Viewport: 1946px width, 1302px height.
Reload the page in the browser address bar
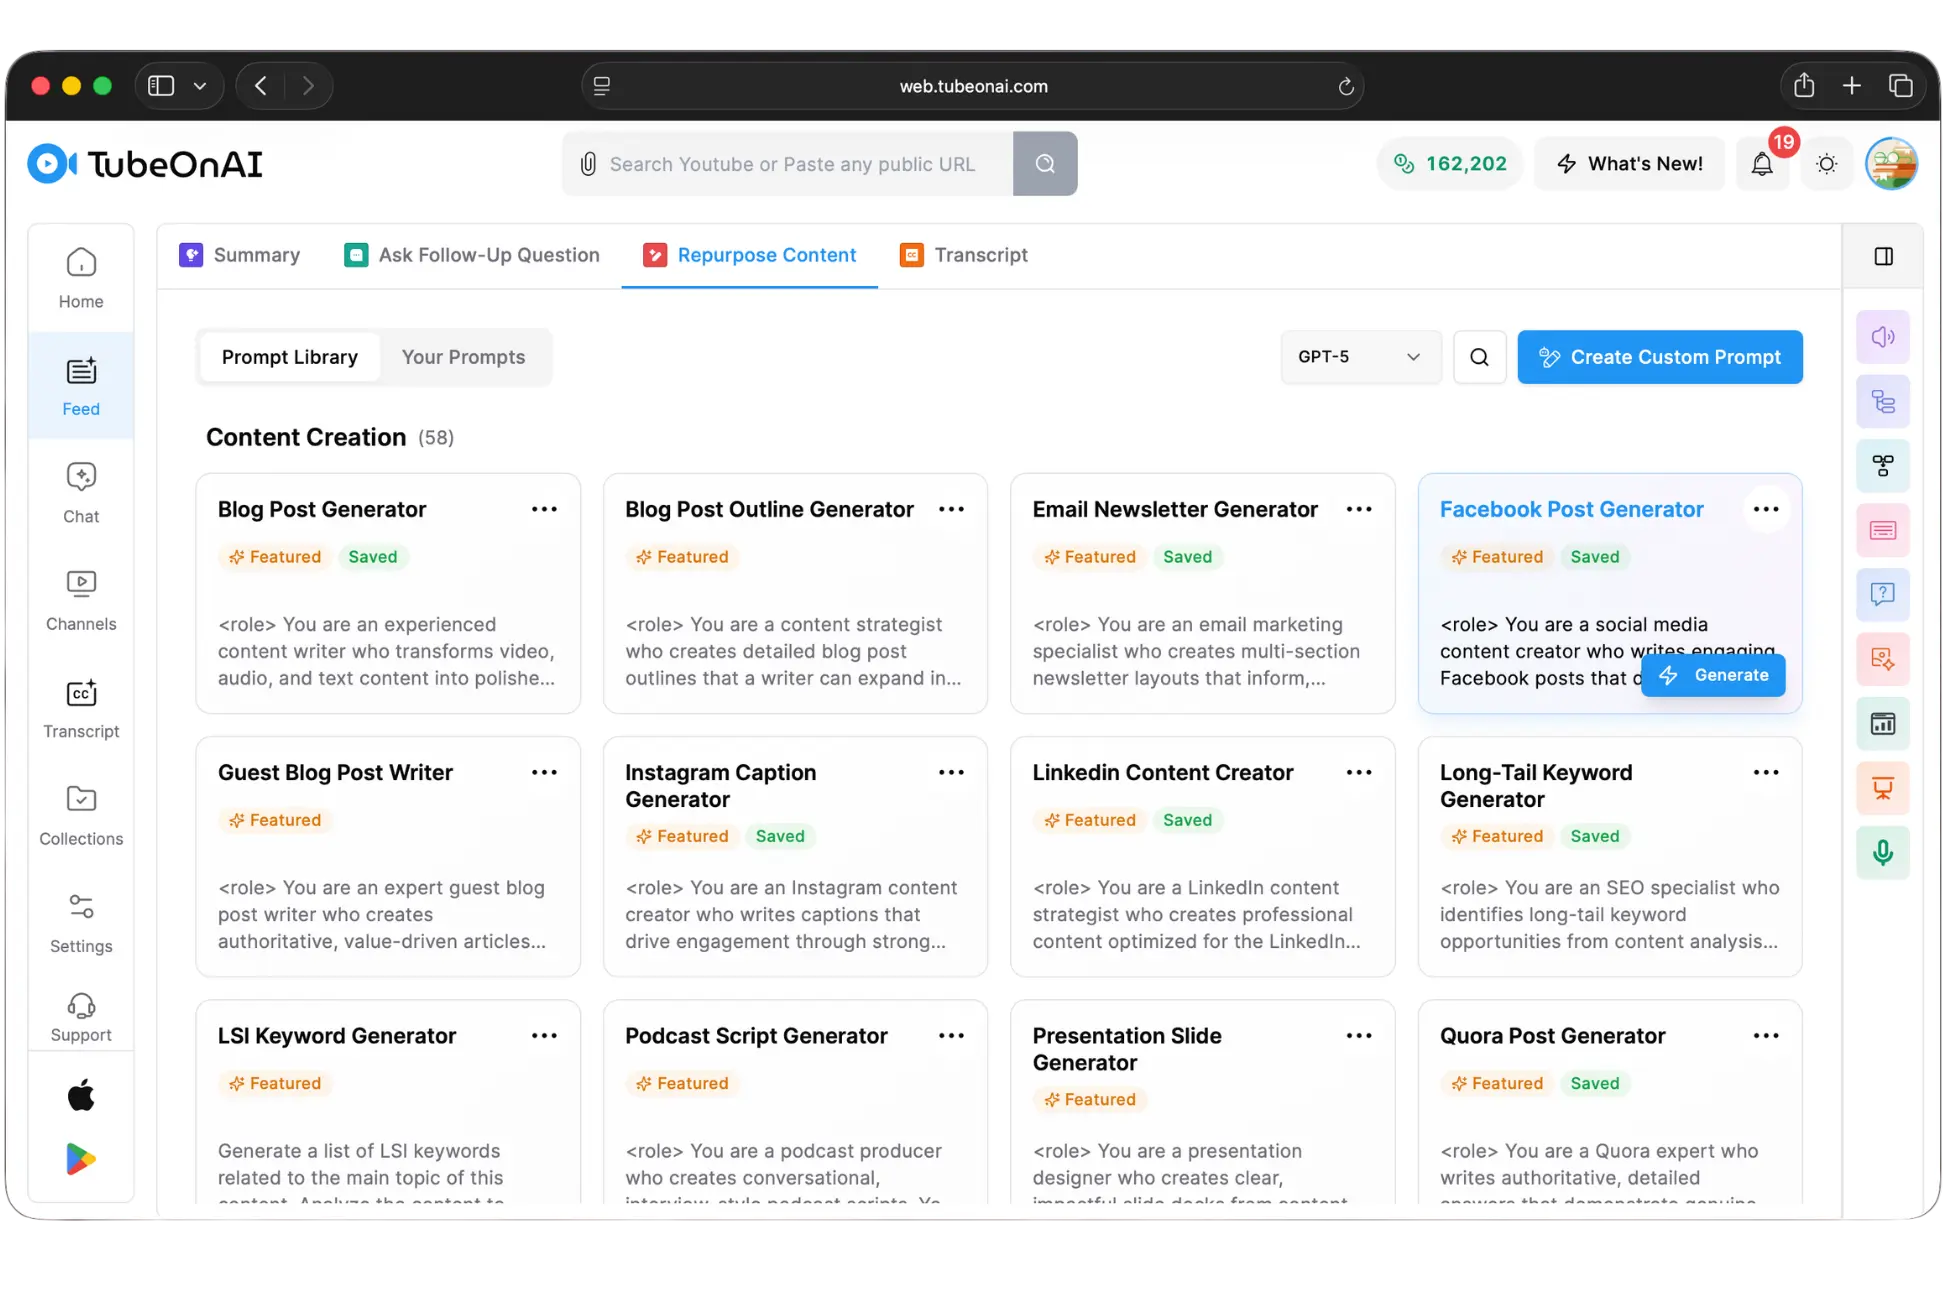[x=1346, y=86]
